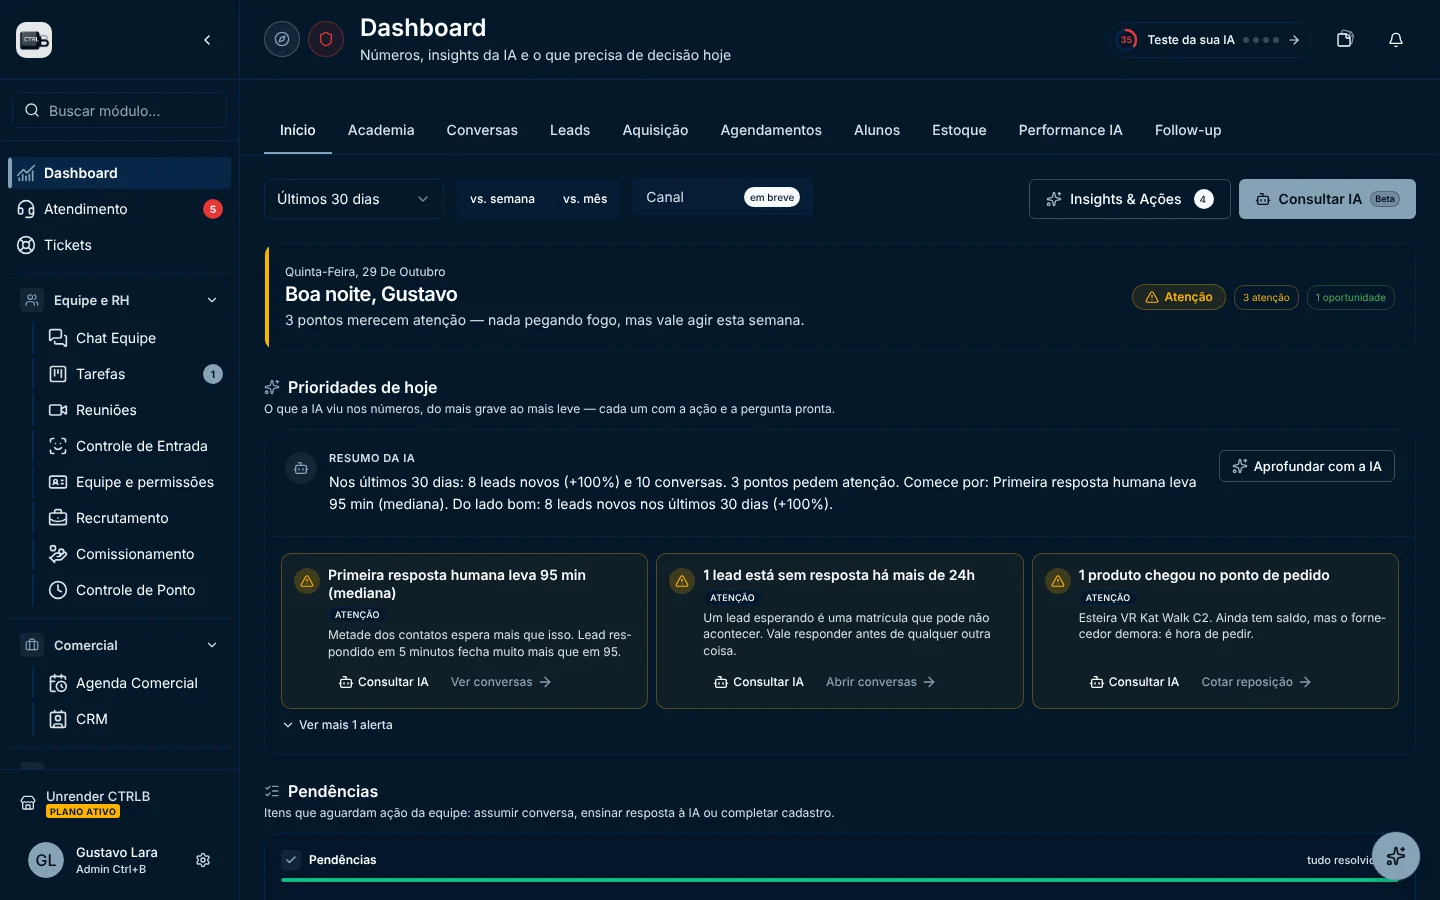The image size is (1440, 900).
Task: Click the GL user avatar
Action: [46, 860]
